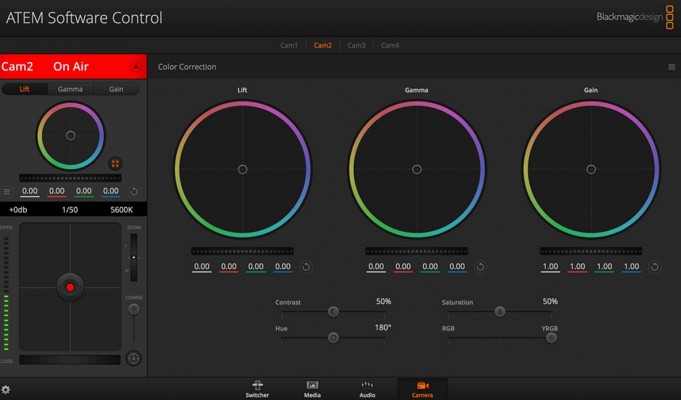The width and height of the screenshot is (681, 400).
Task: Switch small wheel to Gain
Action: coord(116,89)
